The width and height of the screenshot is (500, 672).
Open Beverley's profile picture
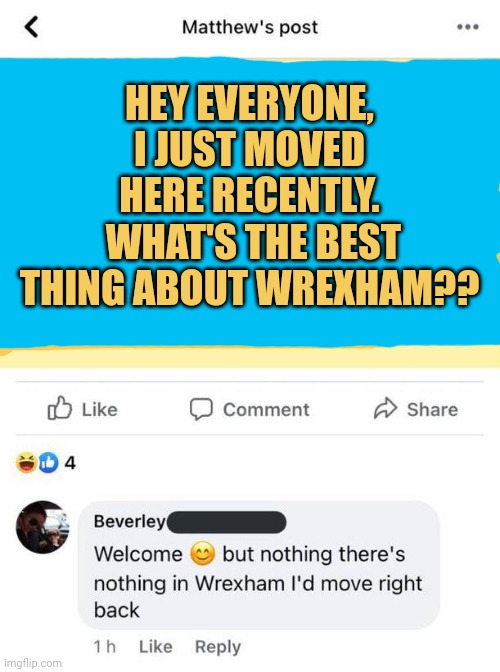42,527
